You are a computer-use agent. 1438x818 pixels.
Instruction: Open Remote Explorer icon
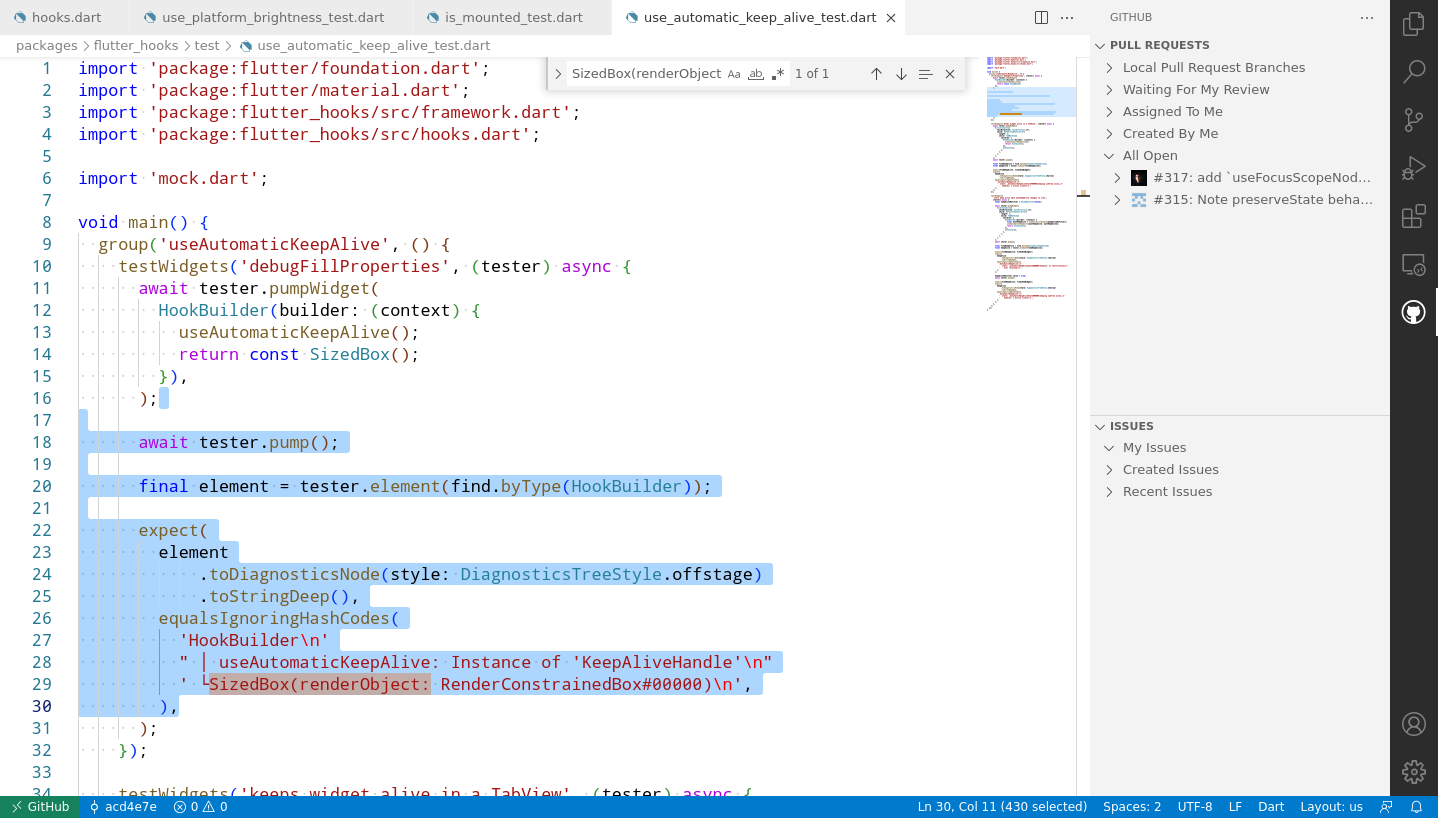tap(1413, 265)
